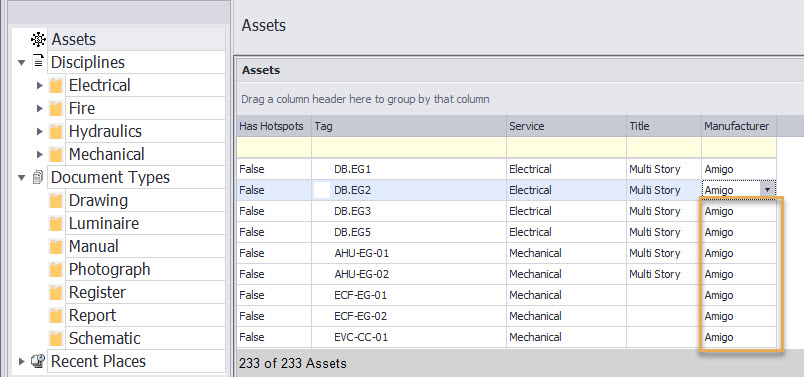
Task: Collapse the Disciplines tree node
Action: 21,63
